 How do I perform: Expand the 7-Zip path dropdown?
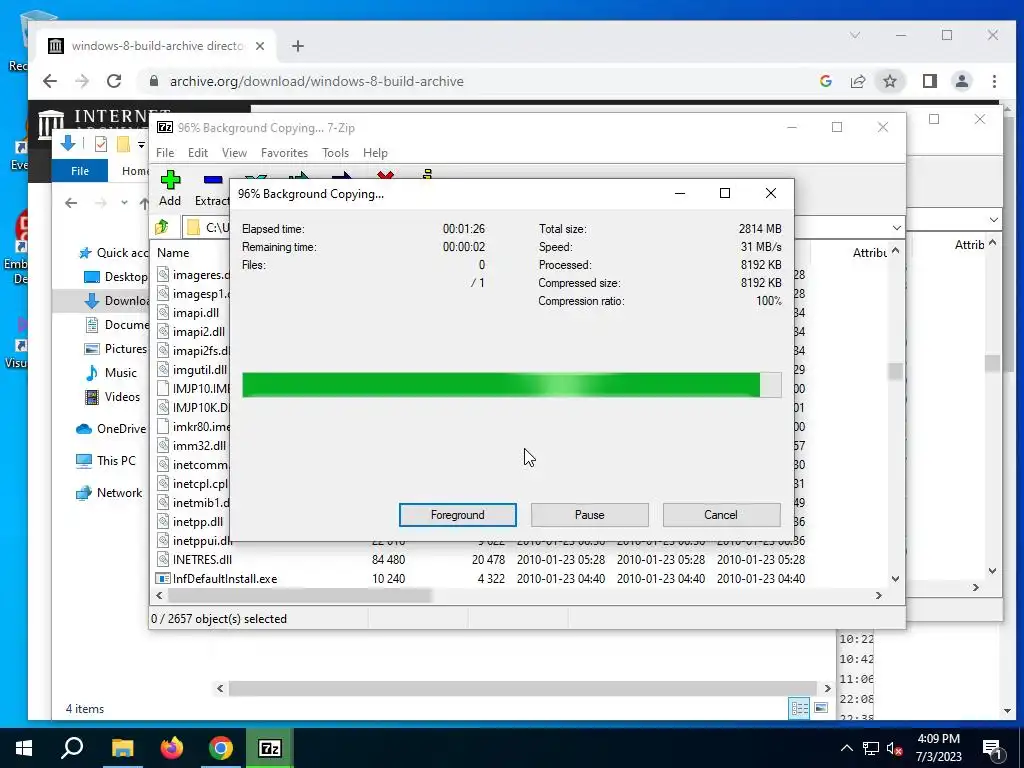click(x=897, y=227)
